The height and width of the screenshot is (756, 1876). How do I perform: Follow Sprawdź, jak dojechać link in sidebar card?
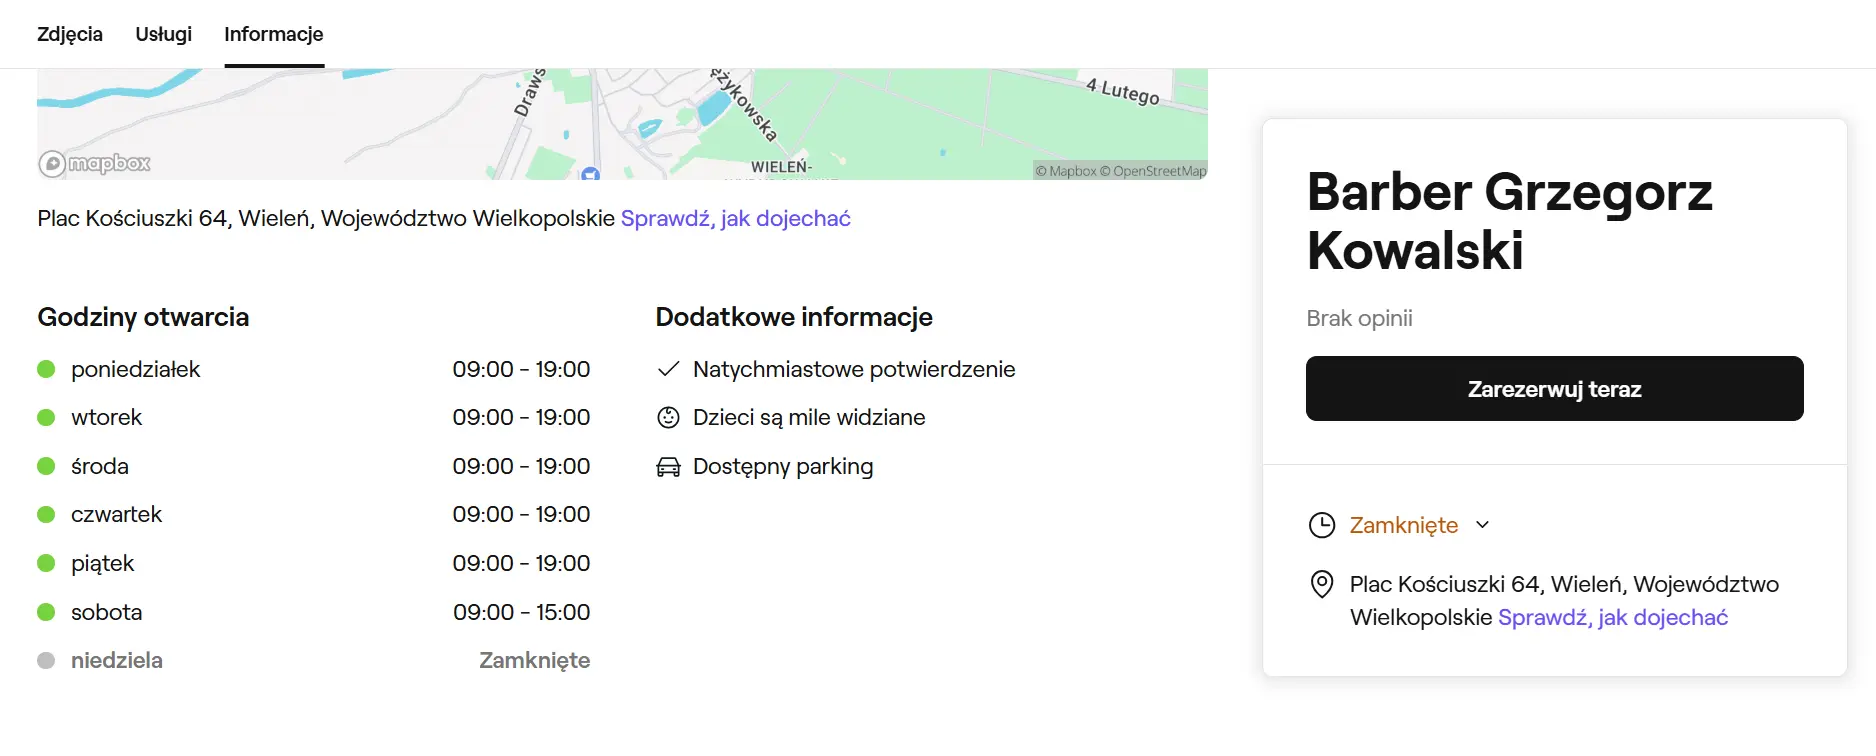(x=1612, y=617)
